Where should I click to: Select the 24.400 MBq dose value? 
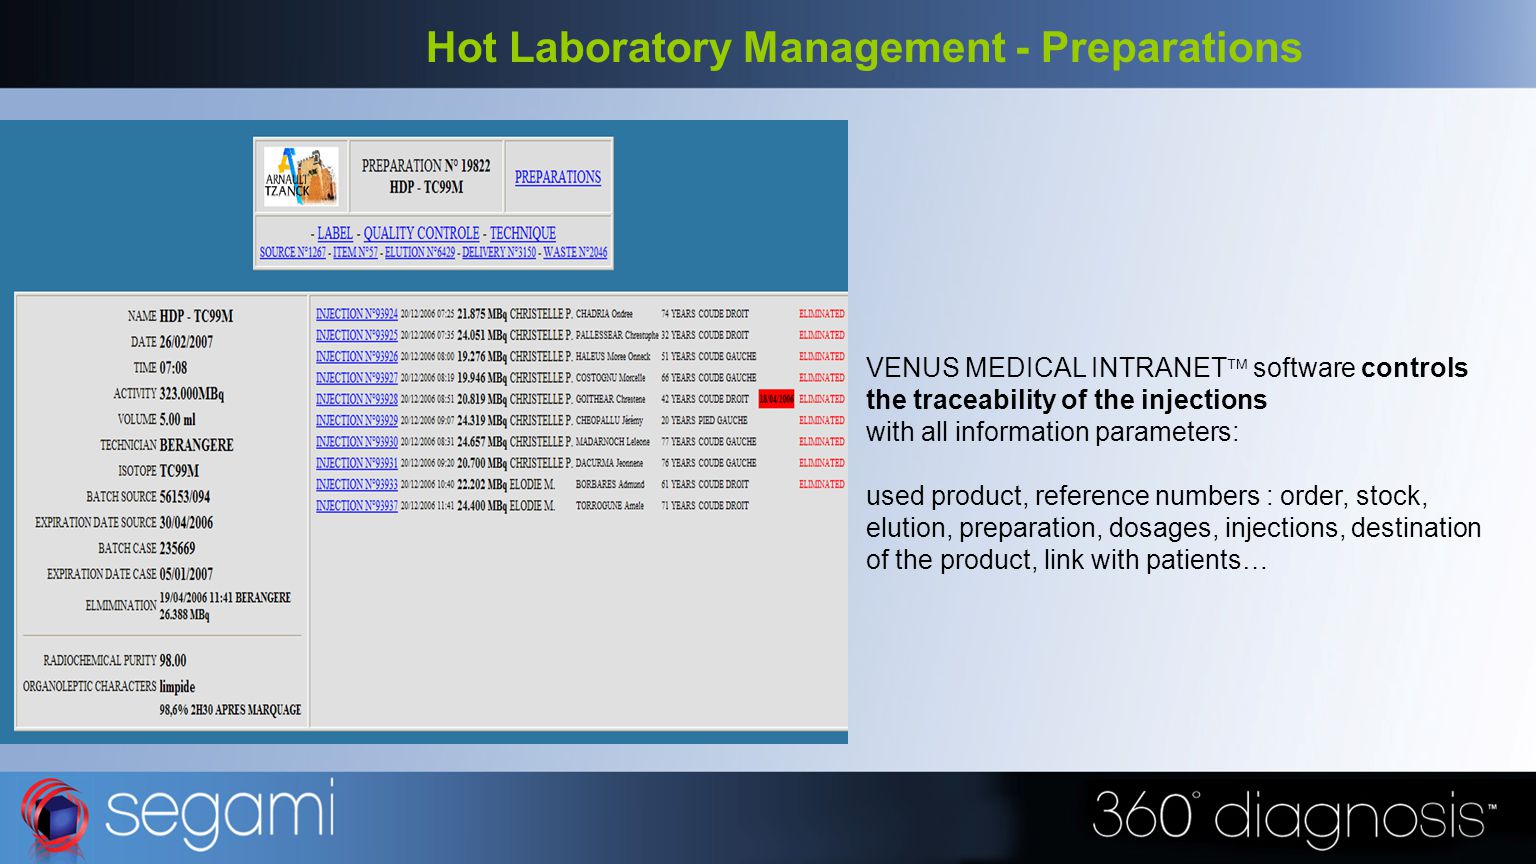[482, 506]
